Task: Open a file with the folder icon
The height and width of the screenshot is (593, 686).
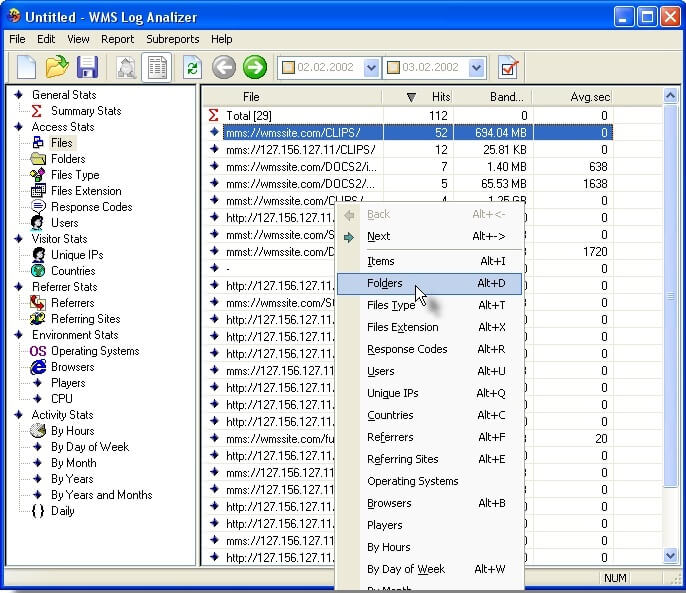Action: (57, 67)
